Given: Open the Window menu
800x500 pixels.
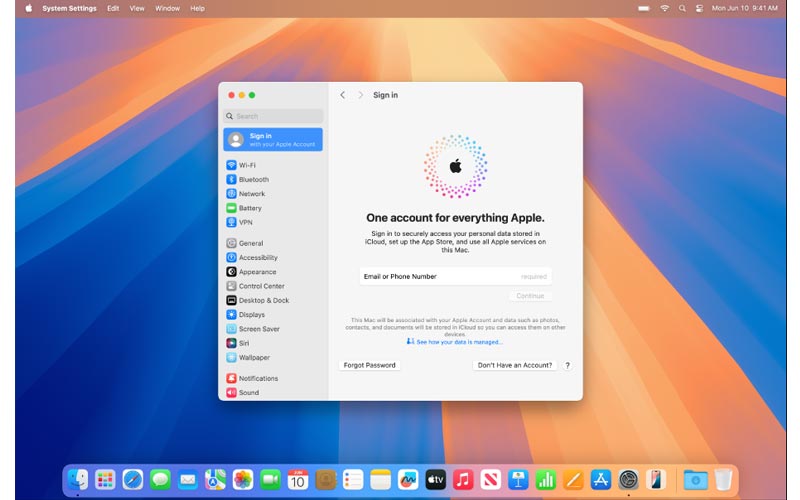Looking at the screenshot, I should (x=167, y=8).
